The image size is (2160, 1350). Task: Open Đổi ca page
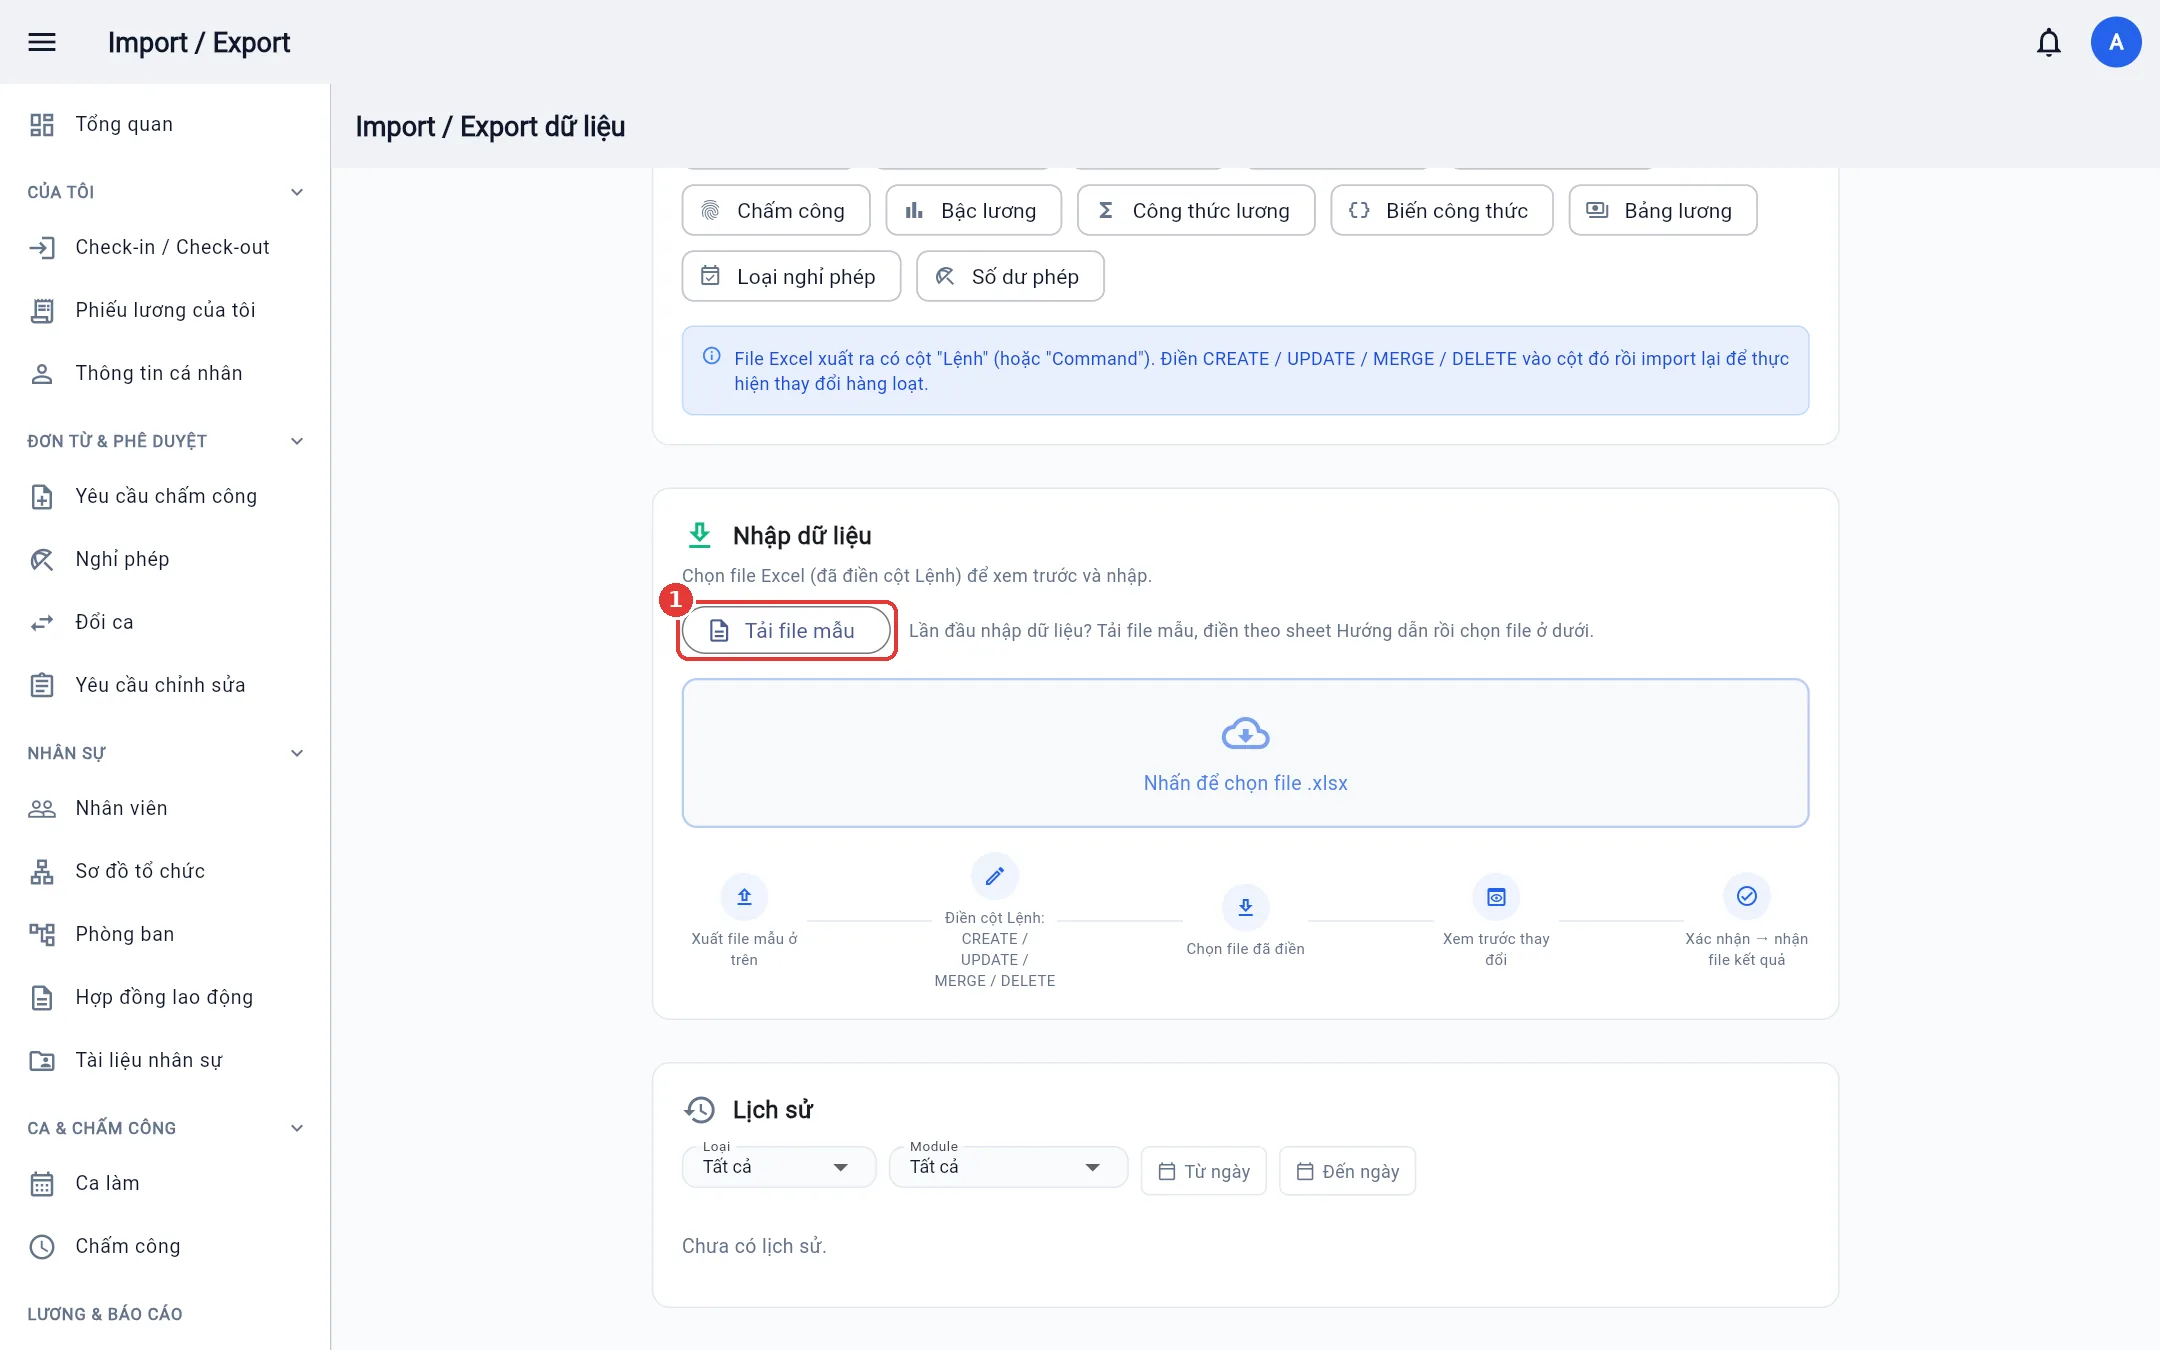pos(165,622)
